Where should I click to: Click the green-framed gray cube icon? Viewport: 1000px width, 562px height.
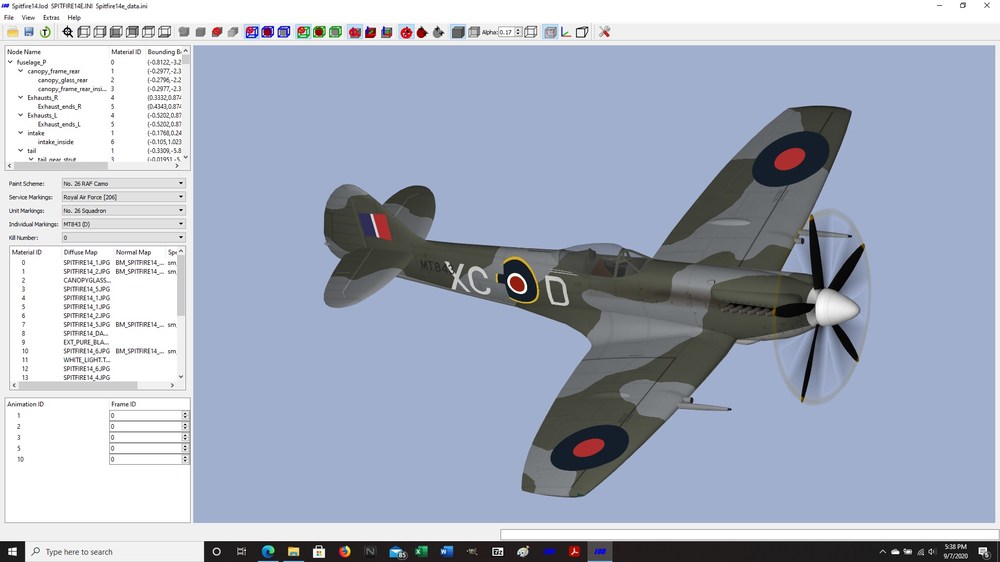pyautogui.click(x=335, y=32)
